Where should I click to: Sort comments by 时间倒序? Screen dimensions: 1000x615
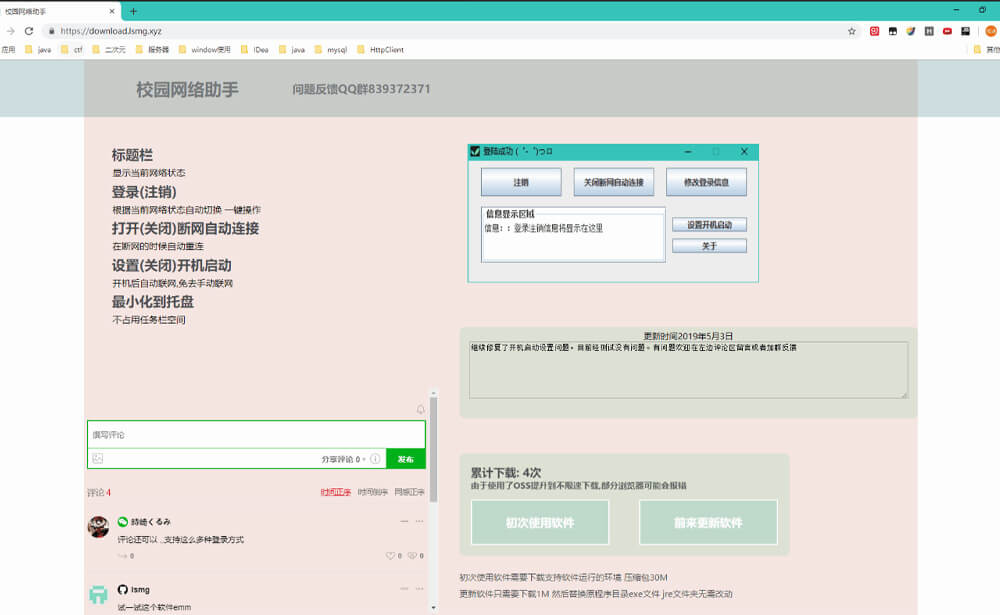click(373, 492)
